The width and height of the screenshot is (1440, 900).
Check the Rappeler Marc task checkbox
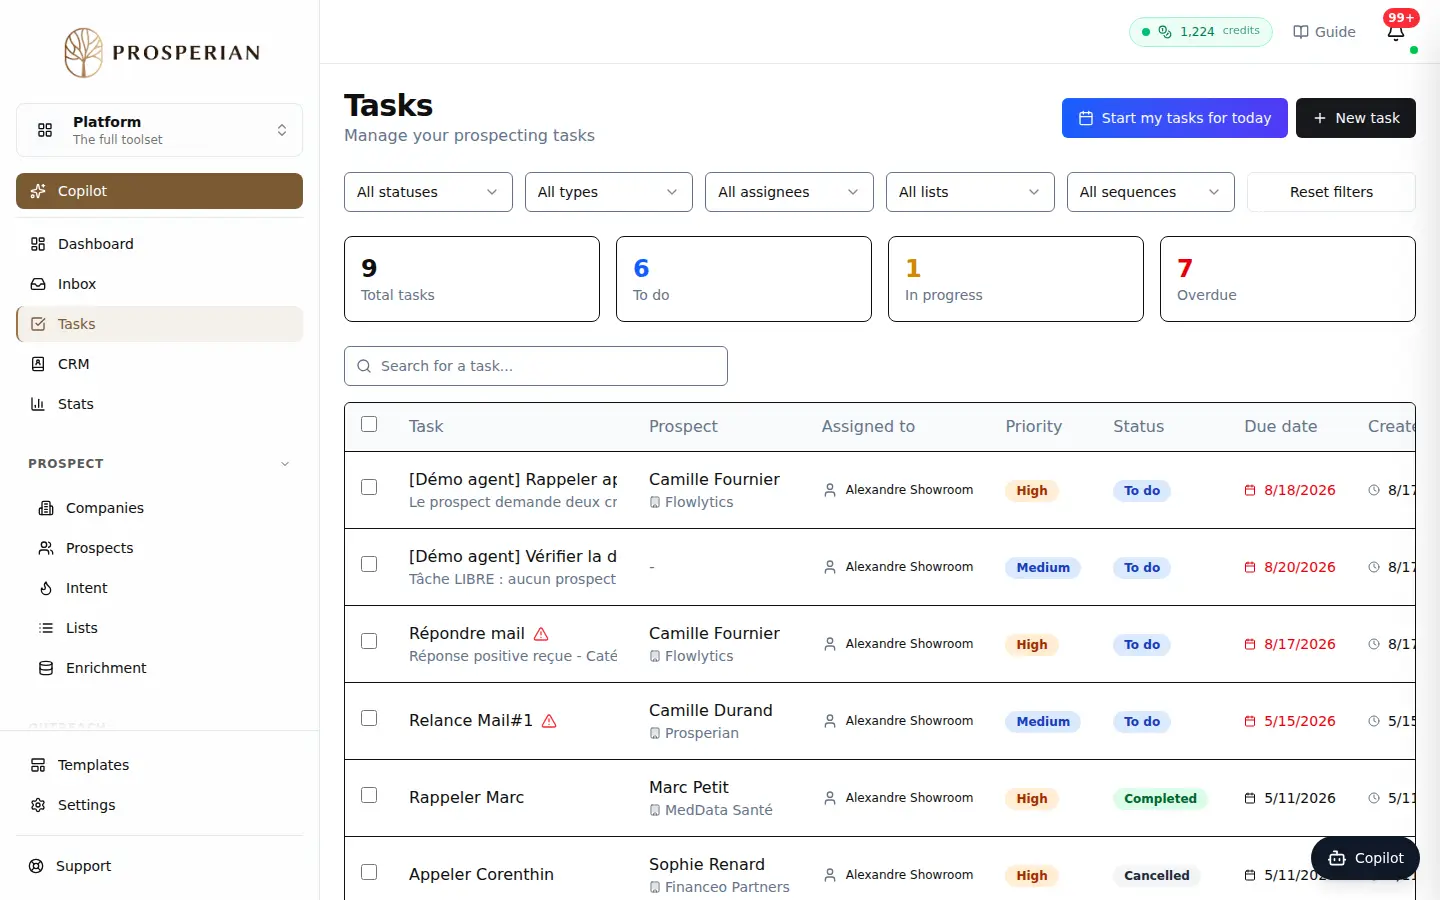click(369, 795)
